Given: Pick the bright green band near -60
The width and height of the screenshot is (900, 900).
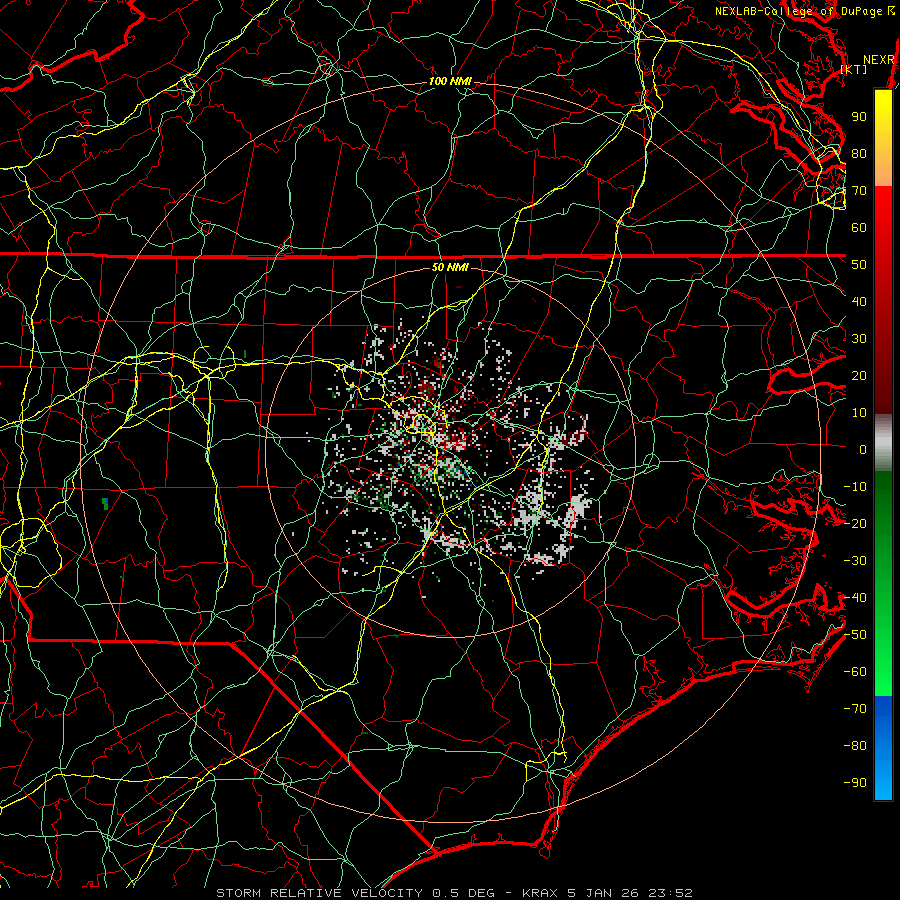Looking at the screenshot, I should [x=883, y=677].
